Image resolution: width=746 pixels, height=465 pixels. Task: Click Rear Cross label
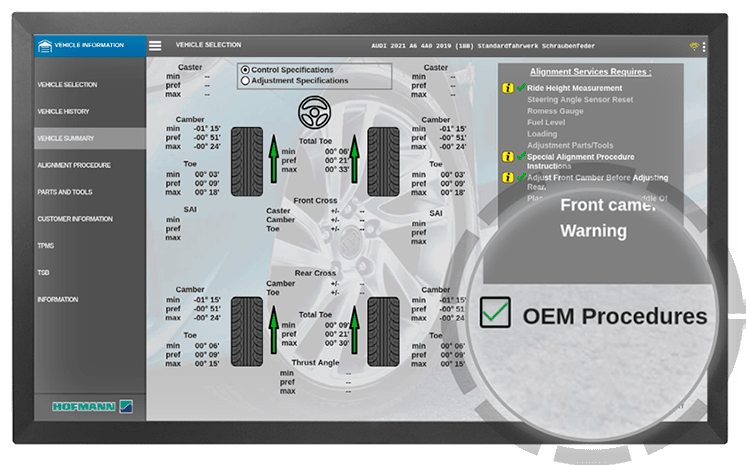(x=315, y=273)
